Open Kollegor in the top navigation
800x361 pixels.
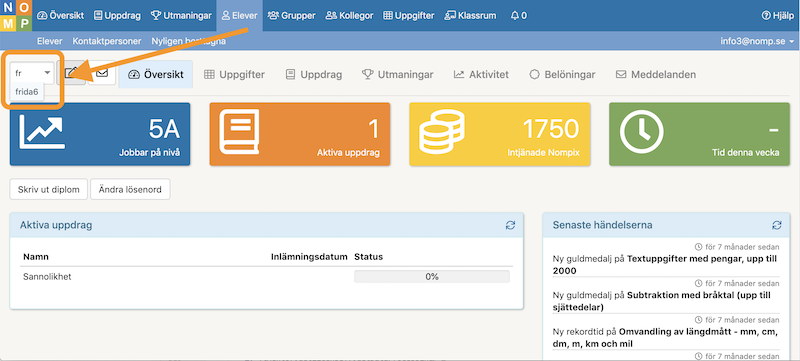tap(349, 16)
